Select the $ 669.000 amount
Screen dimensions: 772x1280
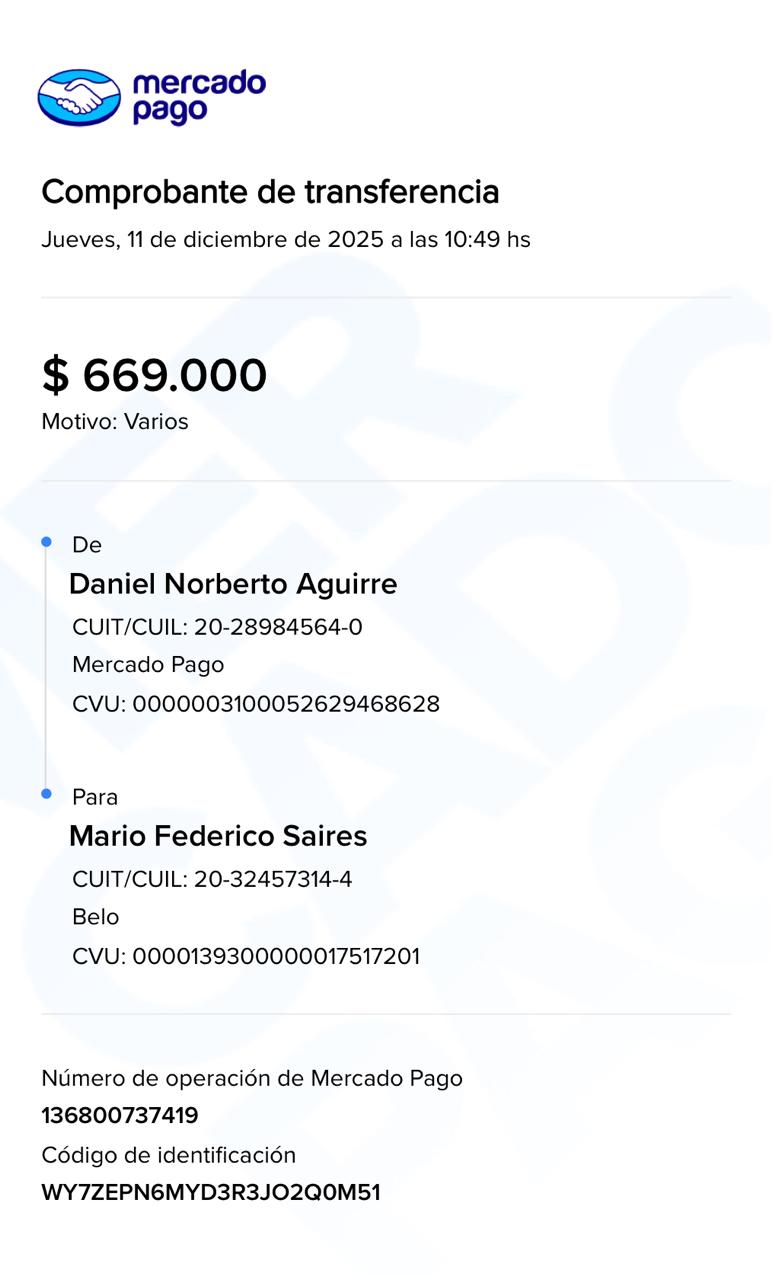point(154,376)
